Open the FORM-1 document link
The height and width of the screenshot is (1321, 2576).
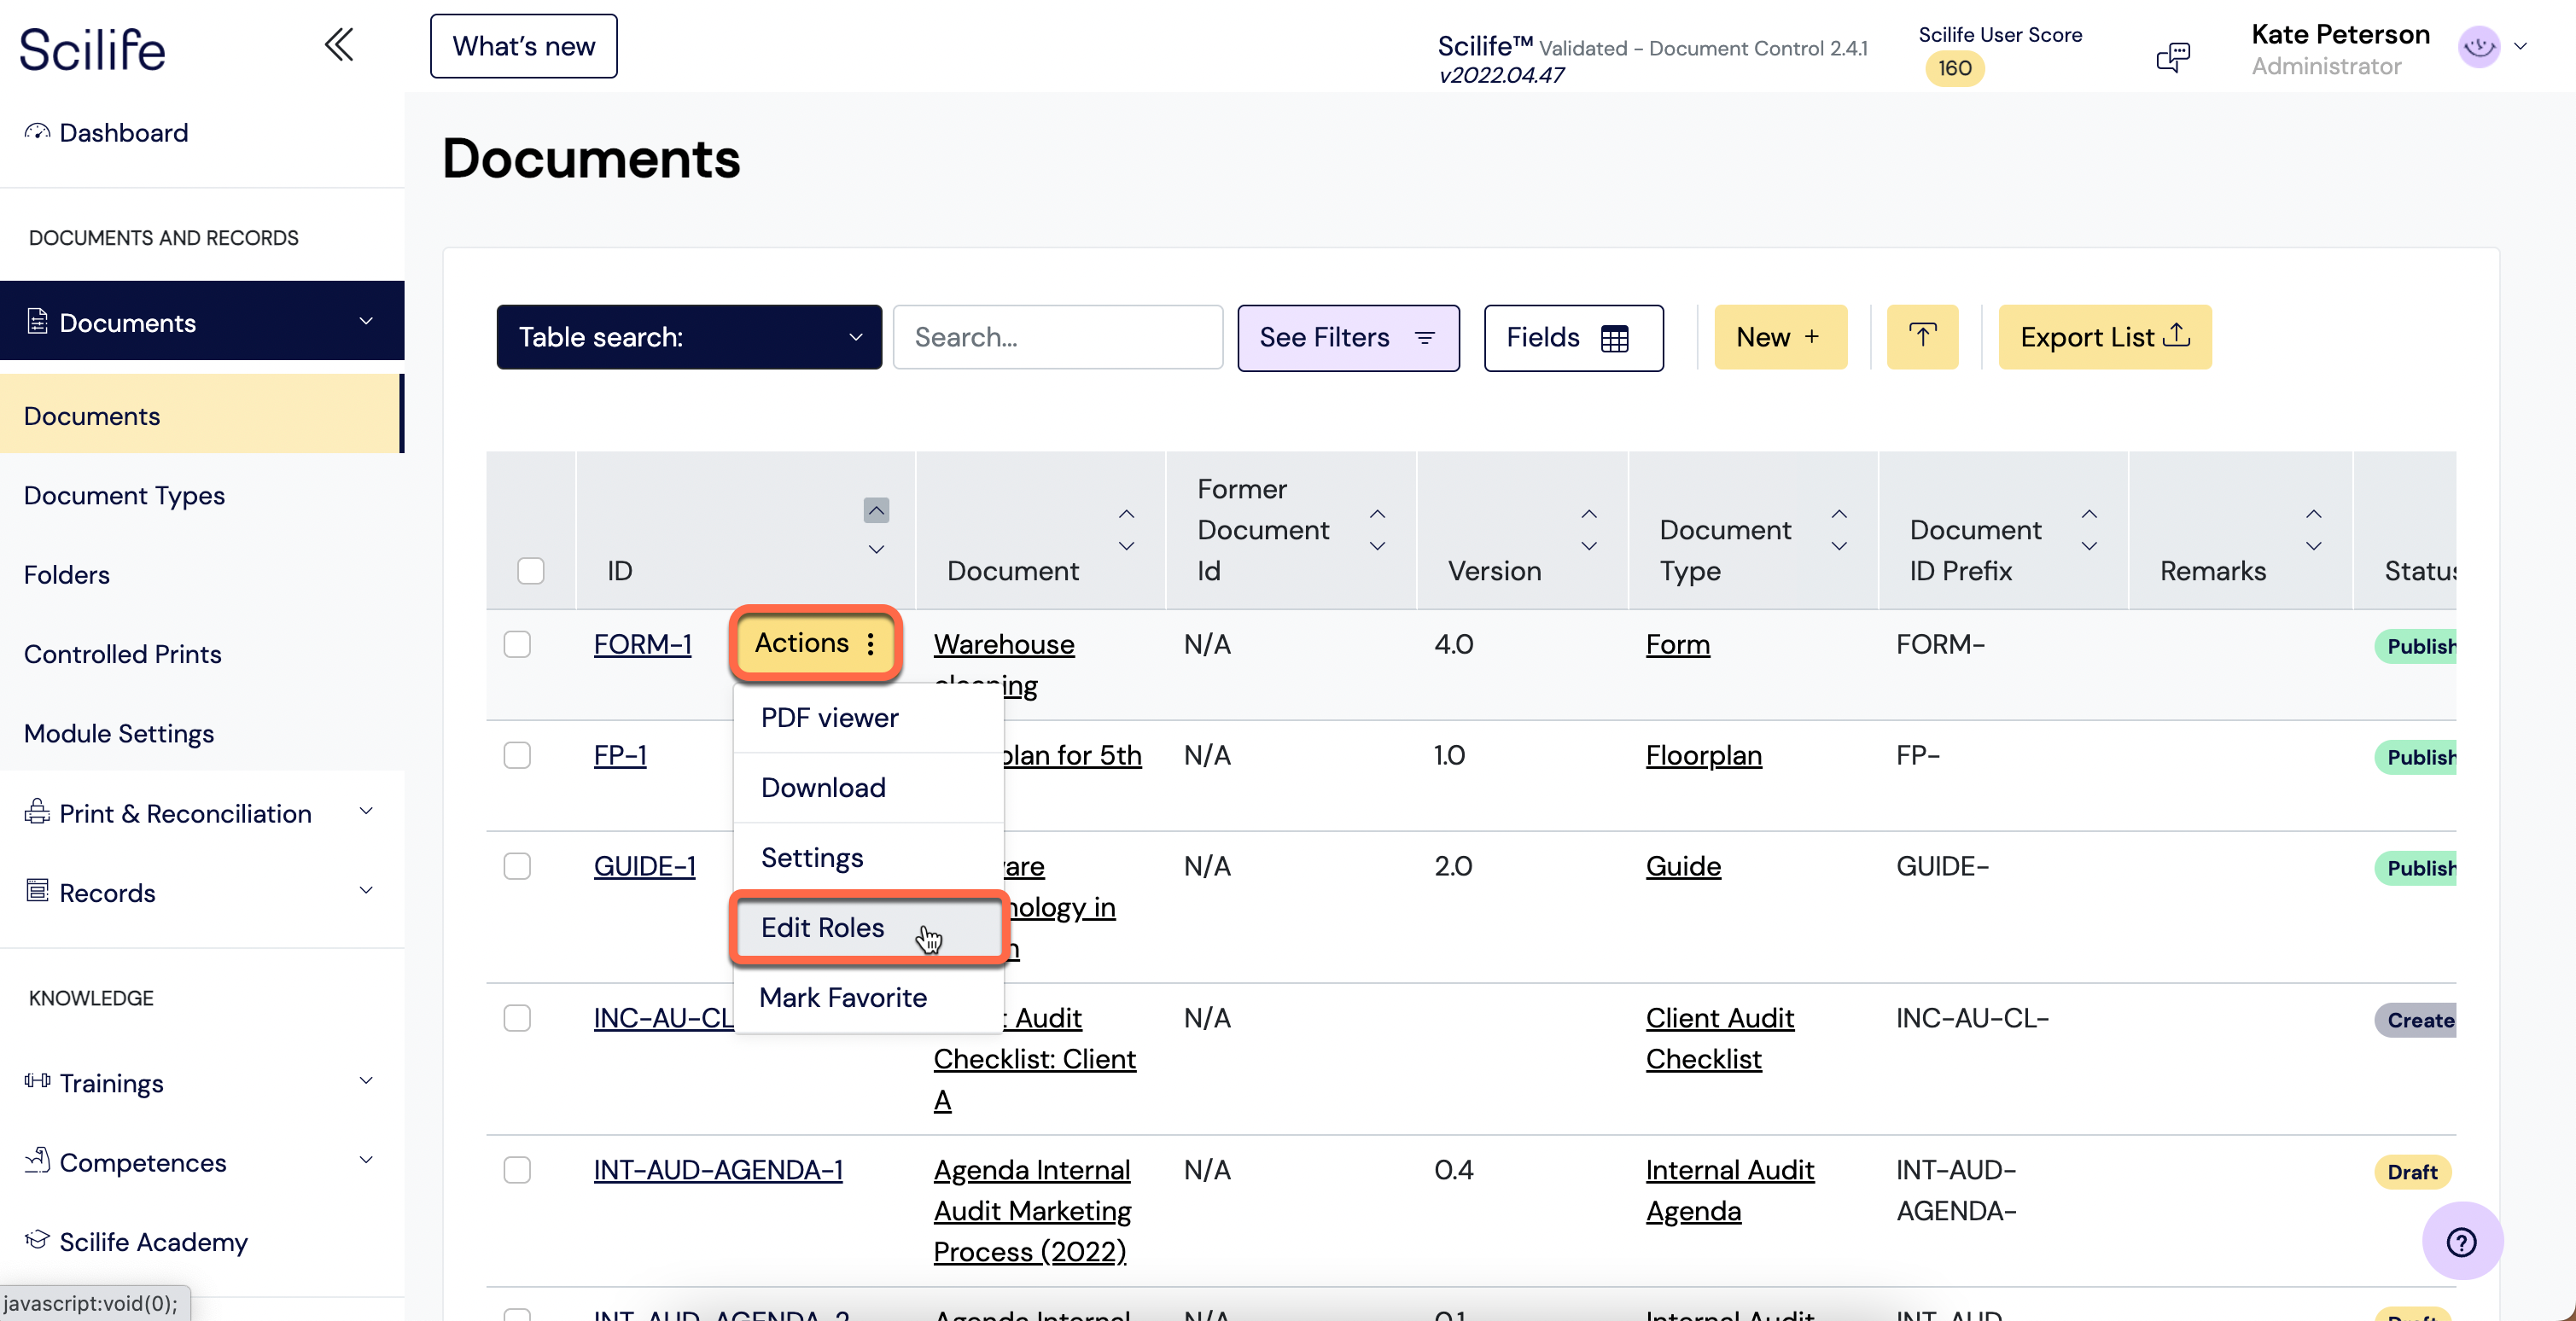[x=643, y=644]
